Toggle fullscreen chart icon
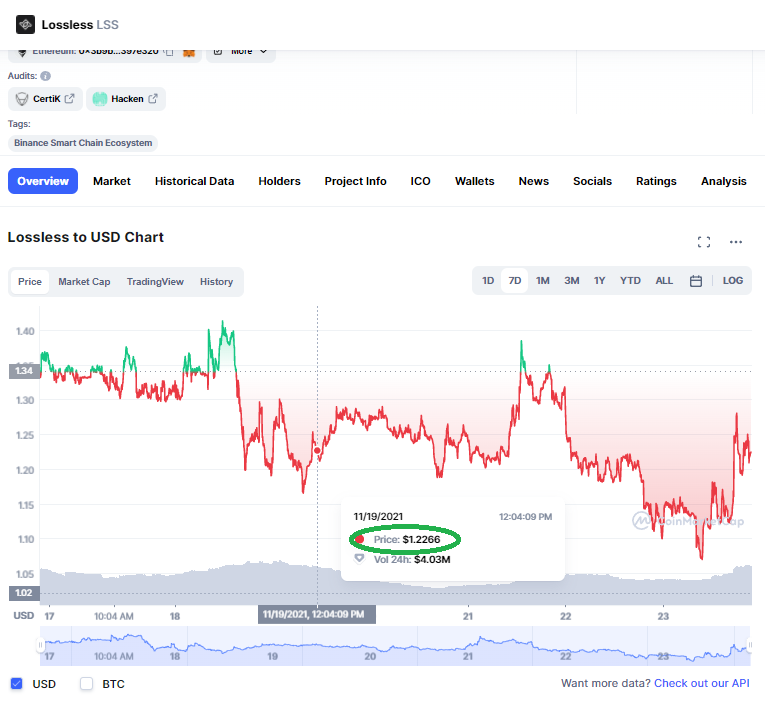765x702 pixels. click(x=704, y=242)
